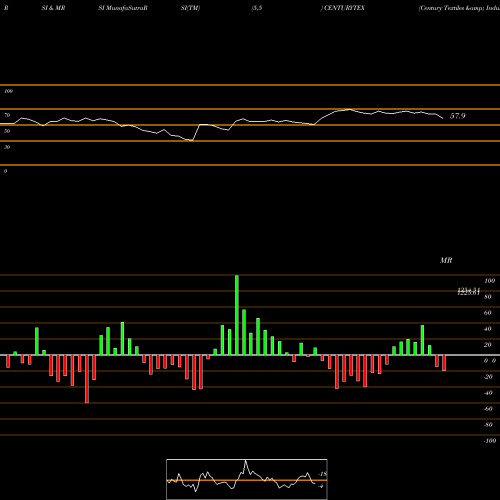Click the Century Textiles company name text
Screen dimensions: 500x500
point(459,8)
